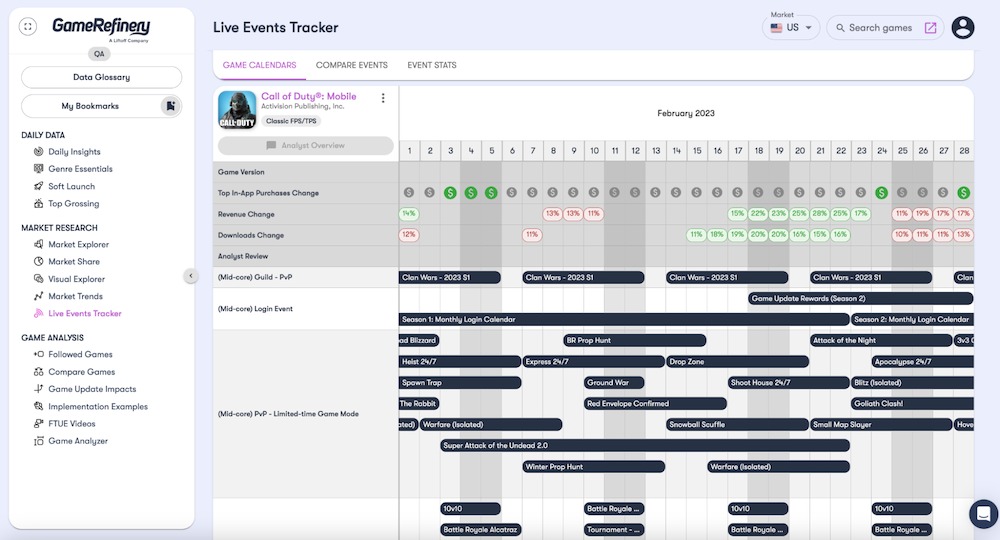Open the chat support widget
Viewport: 1000px width, 540px height.
tap(983, 513)
